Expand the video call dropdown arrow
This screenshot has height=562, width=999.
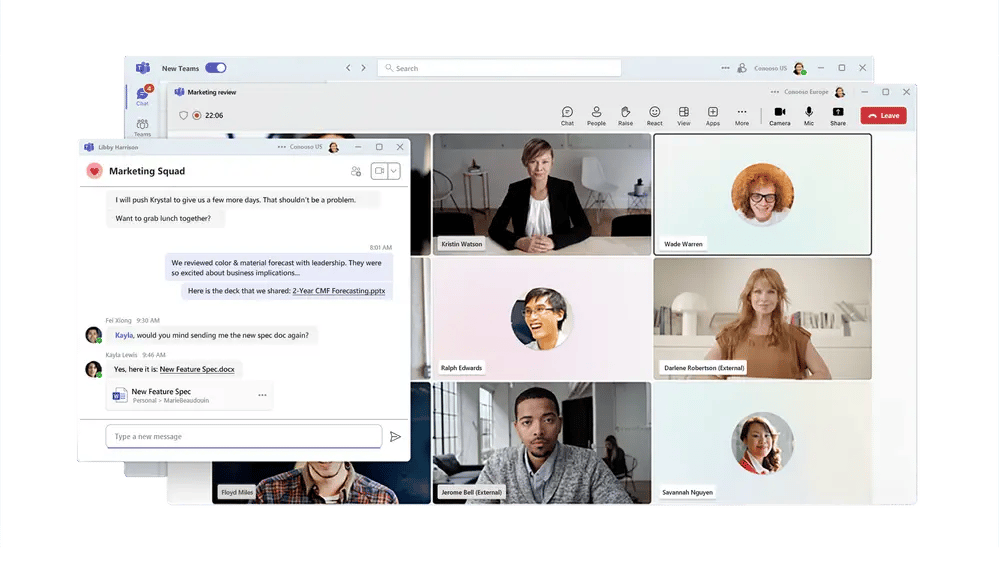pos(394,171)
